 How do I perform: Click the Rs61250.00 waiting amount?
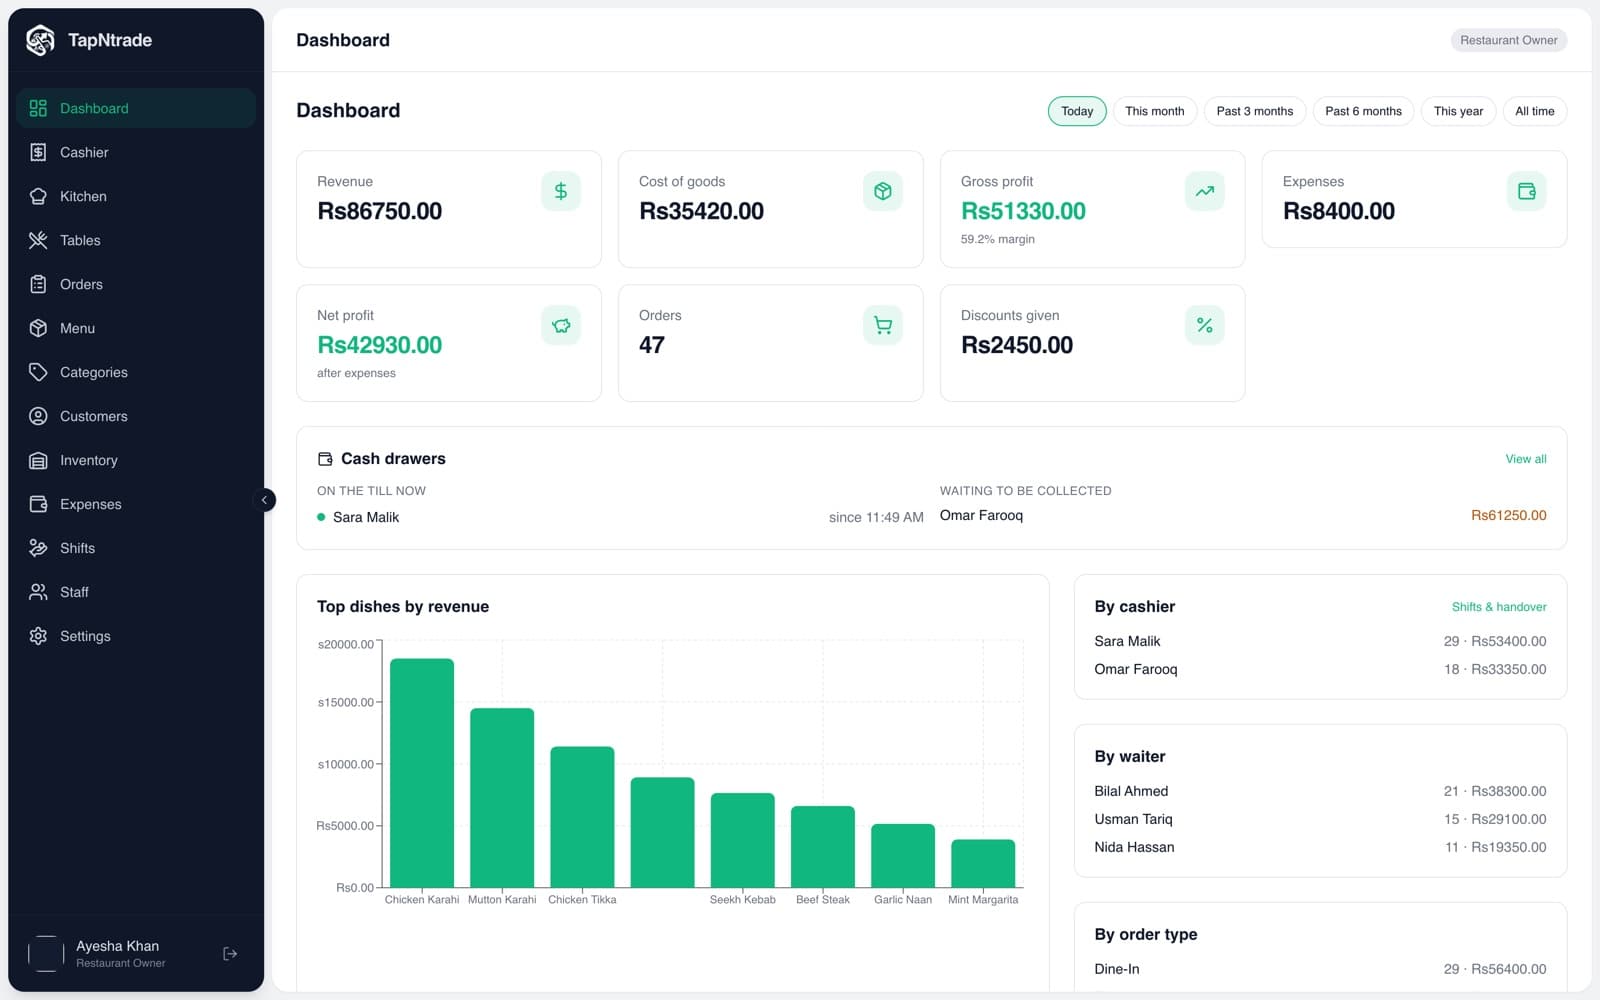(1509, 515)
